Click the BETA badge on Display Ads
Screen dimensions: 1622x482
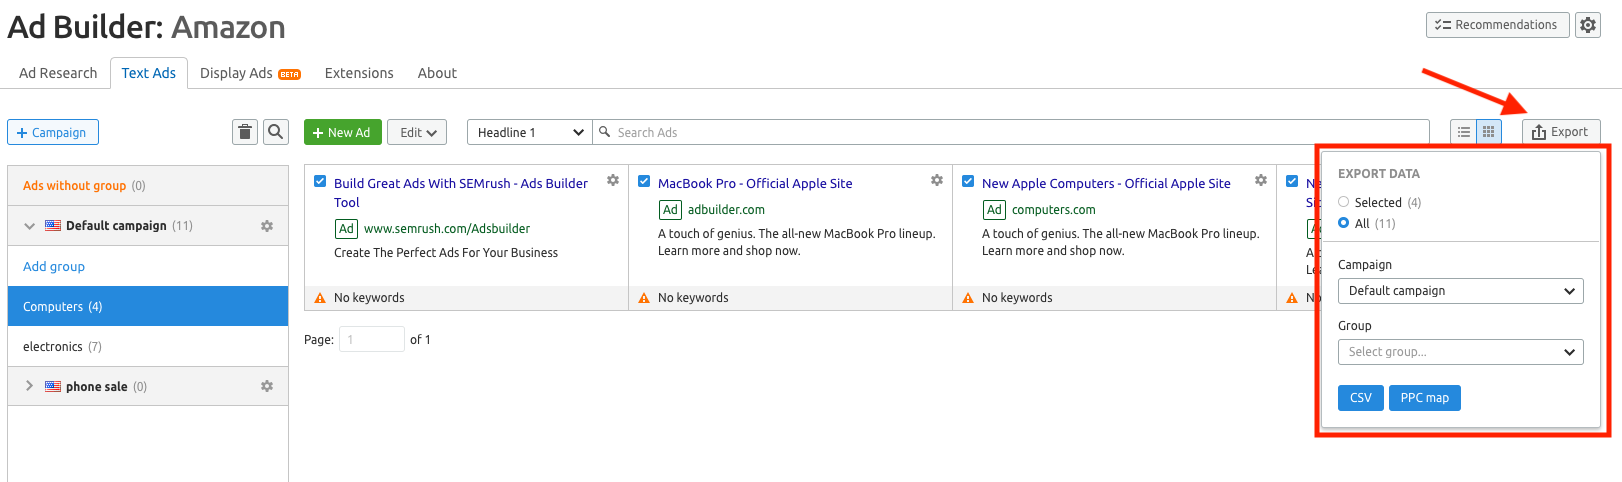coord(289,74)
